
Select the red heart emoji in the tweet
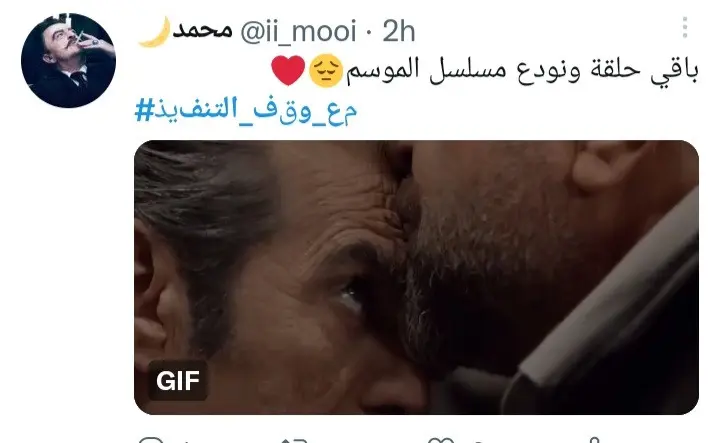pyautogui.click(x=288, y=70)
